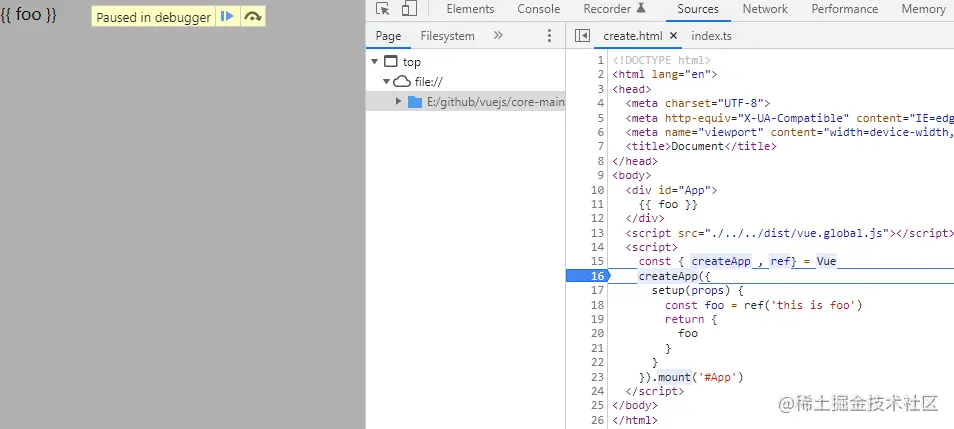Image resolution: width=954 pixels, height=429 pixels.
Task: Click the <!DOCTYPE html> line
Action: click(661, 60)
